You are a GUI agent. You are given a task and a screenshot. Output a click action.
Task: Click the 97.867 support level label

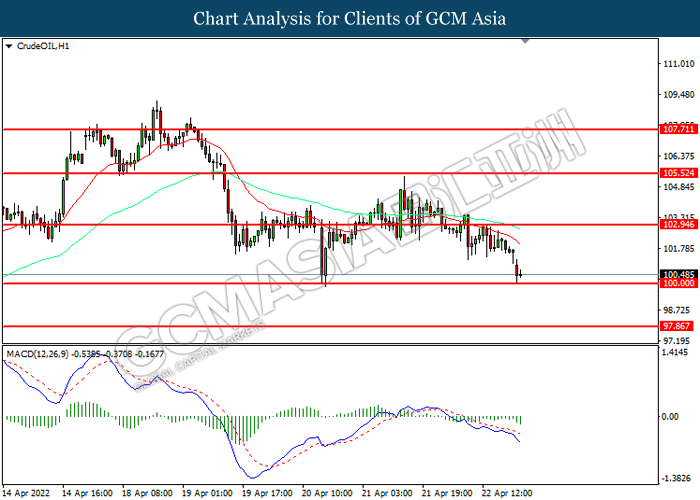tap(676, 326)
